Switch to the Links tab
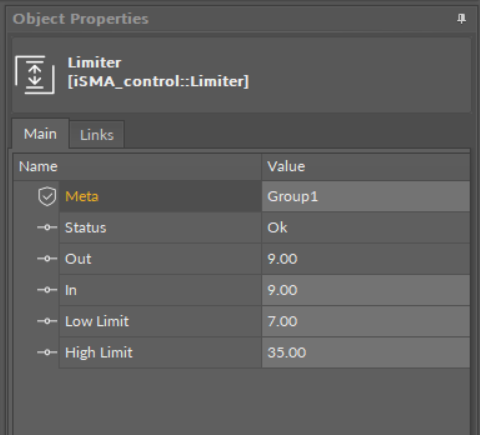This screenshot has width=480, height=435. 97,135
